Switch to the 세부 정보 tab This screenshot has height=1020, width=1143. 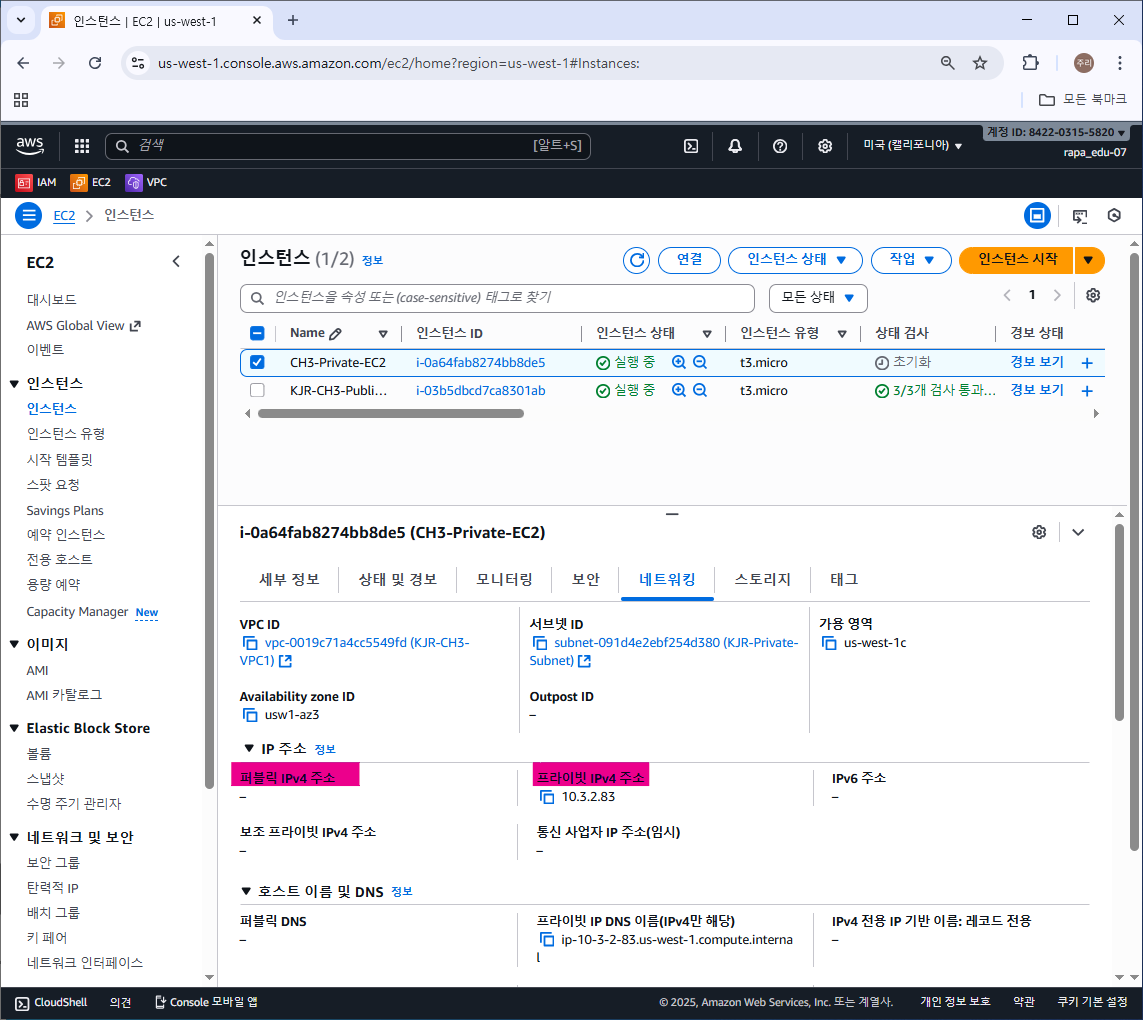289,580
